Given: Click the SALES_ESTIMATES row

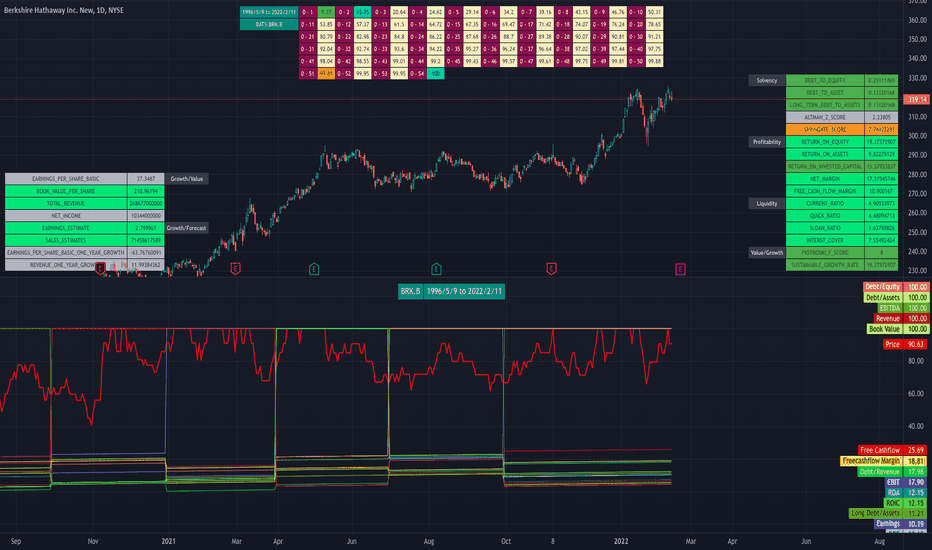Looking at the screenshot, I should pos(84,240).
